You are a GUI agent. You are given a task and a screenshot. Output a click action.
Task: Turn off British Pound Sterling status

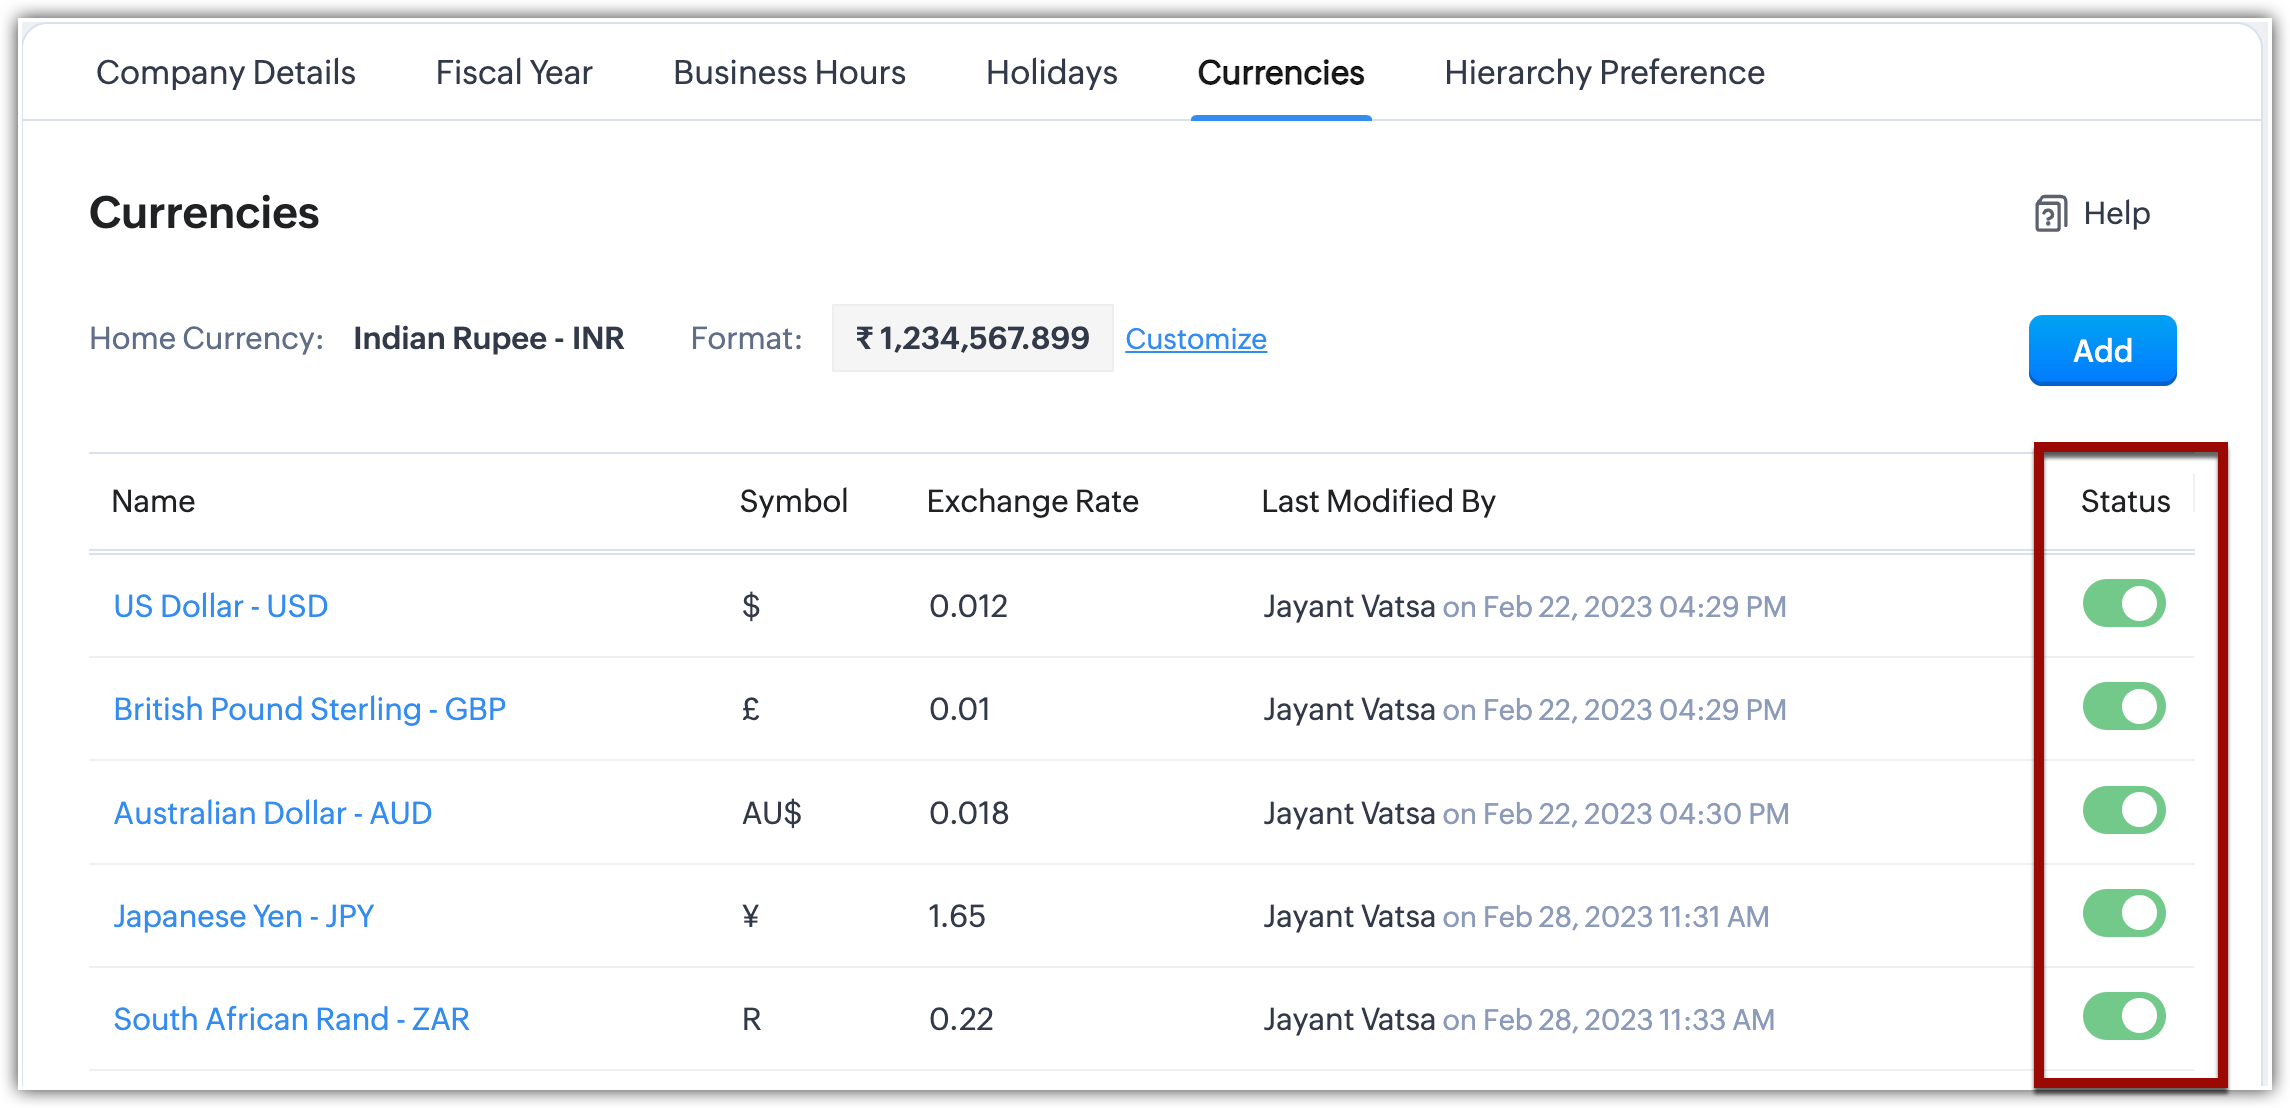click(x=2123, y=707)
